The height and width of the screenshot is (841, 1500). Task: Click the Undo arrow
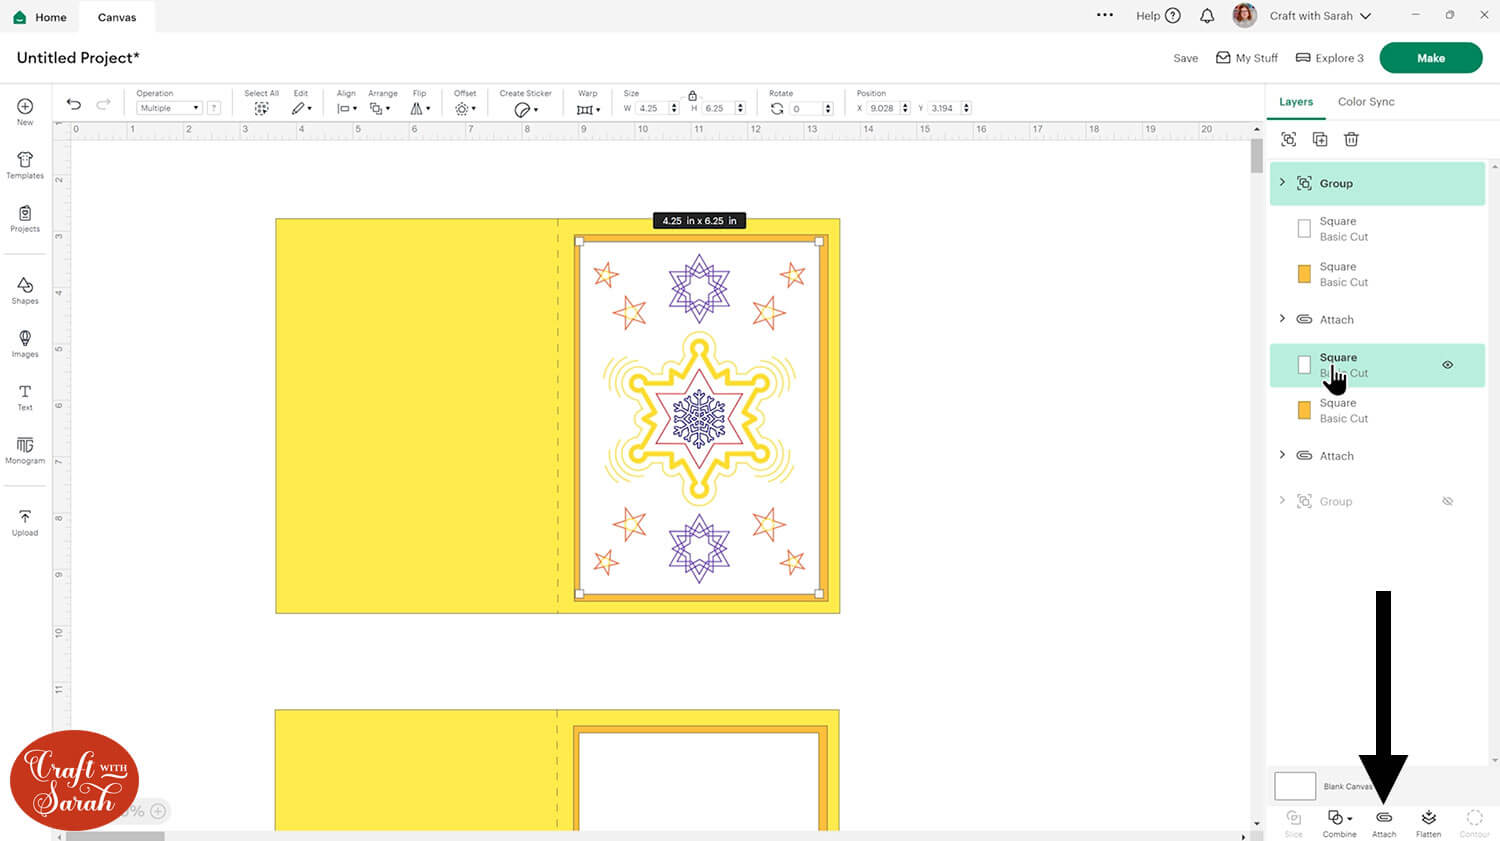click(x=74, y=105)
